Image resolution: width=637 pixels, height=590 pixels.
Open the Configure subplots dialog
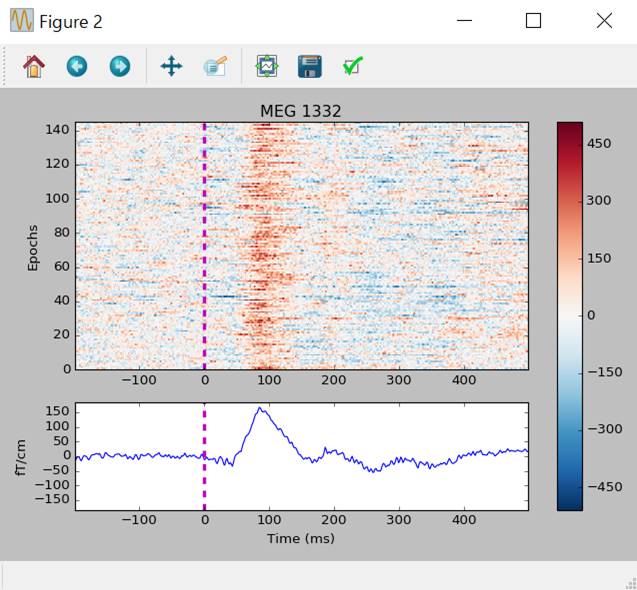(267, 67)
